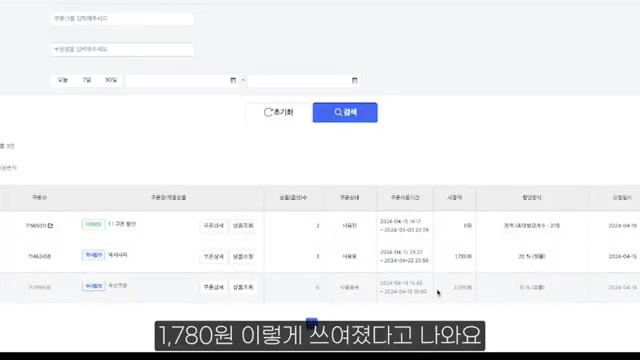Focus the coupon name input field
Viewport: 640px width, 360px height.
[x=122, y=49]
